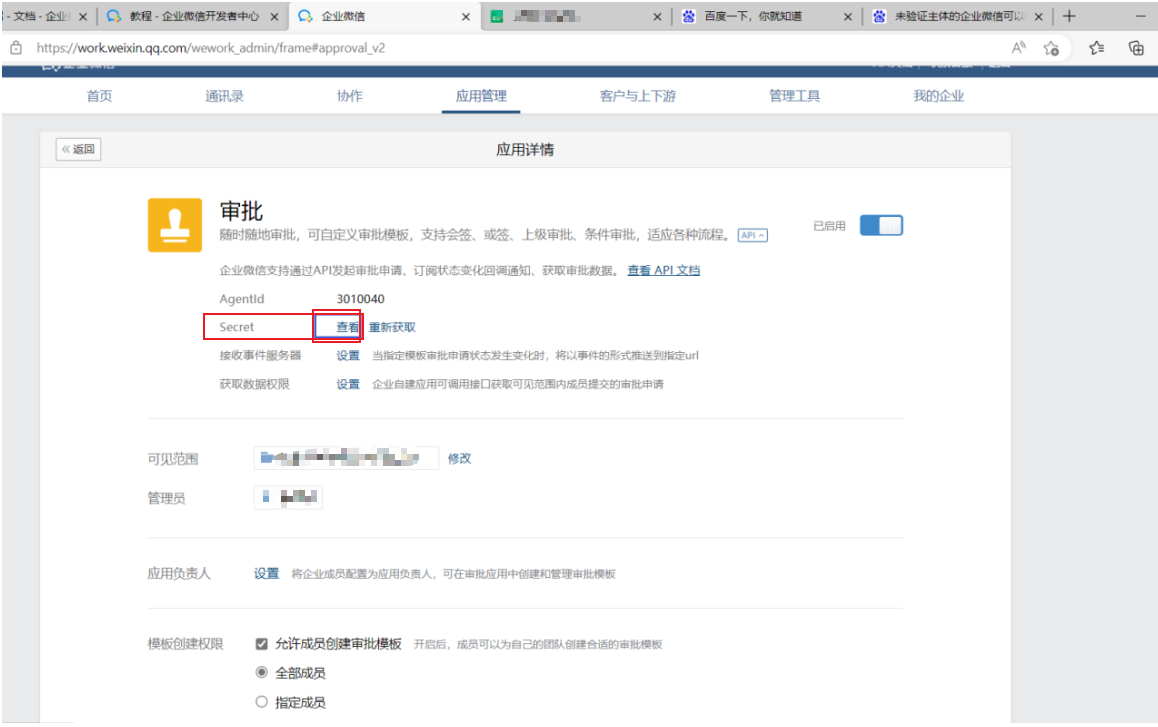Click the yellow 审批 stamp app icon
Screen dimensions: 1158x727
click(175, 225)
